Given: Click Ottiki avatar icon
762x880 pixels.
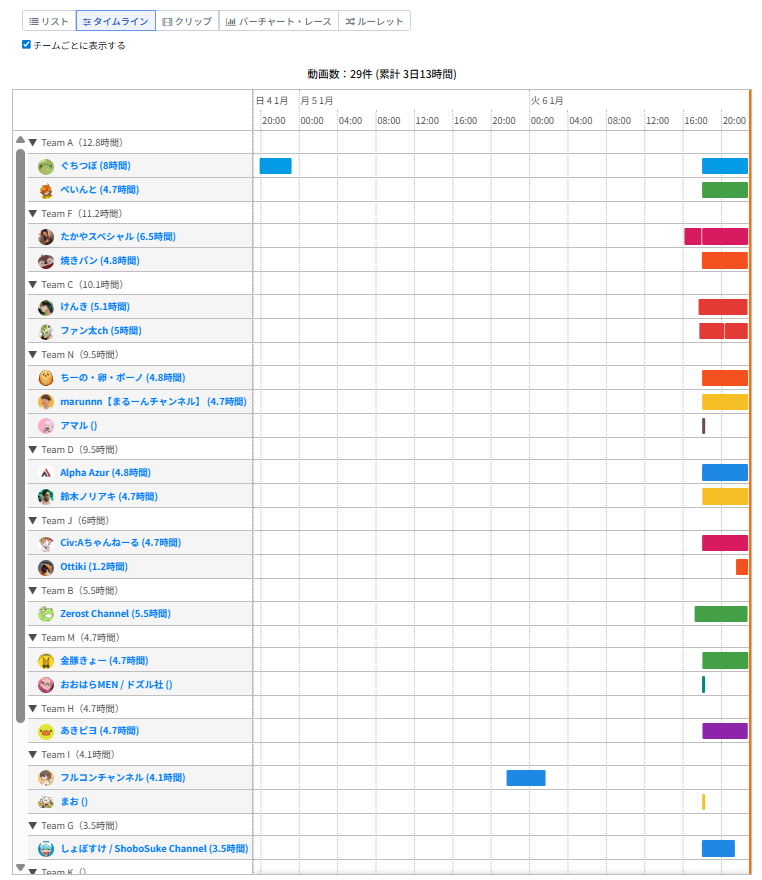Looking at the screenshot, I should click(46, 567).
